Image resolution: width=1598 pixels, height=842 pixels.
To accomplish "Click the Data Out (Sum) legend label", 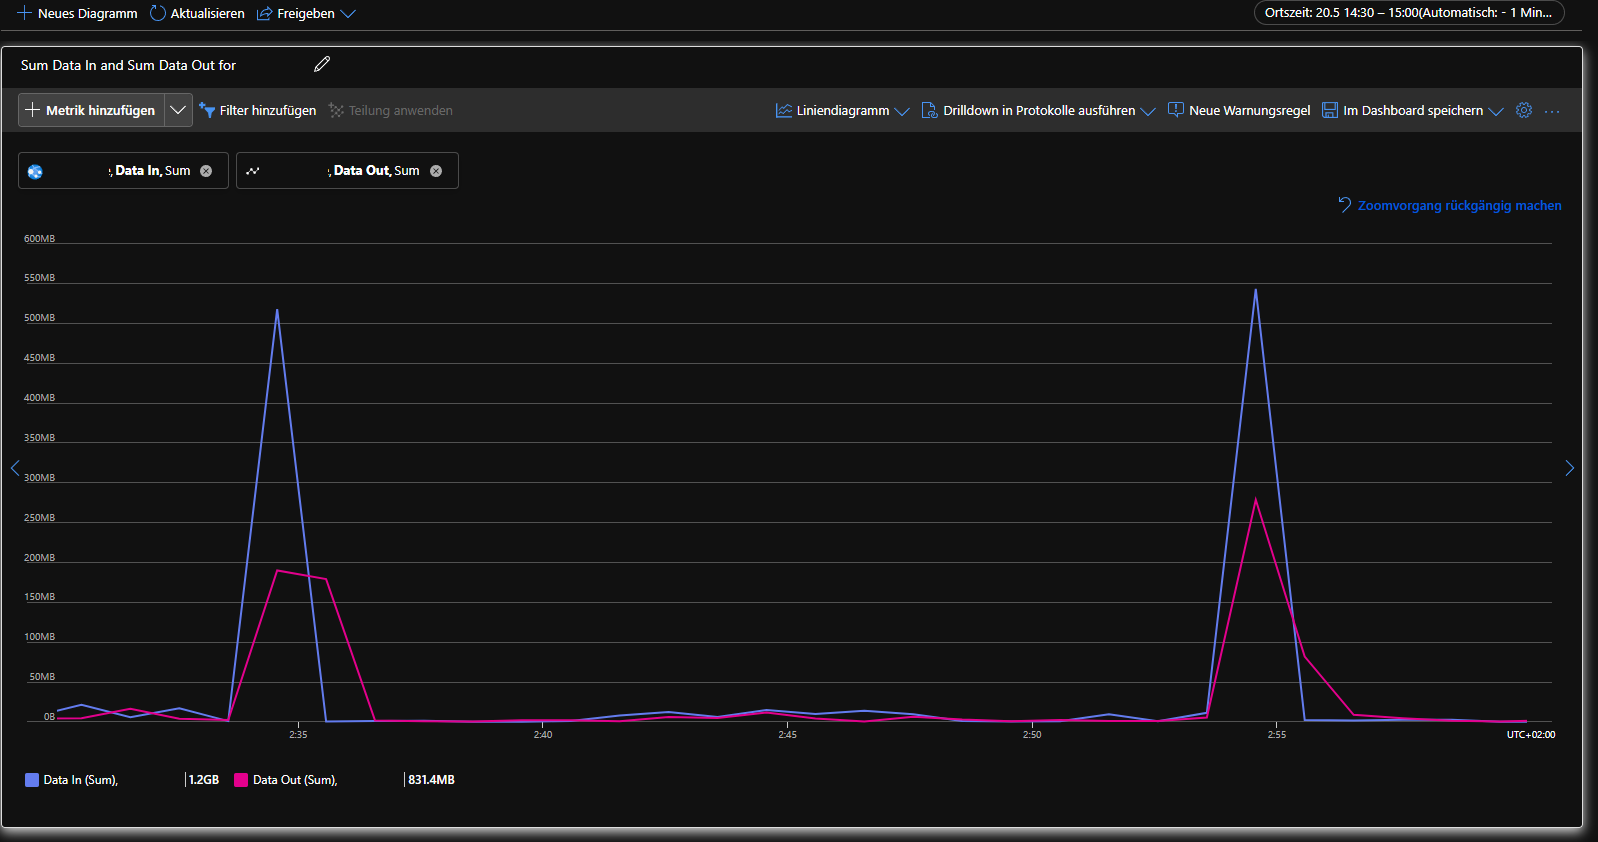I will pyautogui.click(x=295, y=780).
